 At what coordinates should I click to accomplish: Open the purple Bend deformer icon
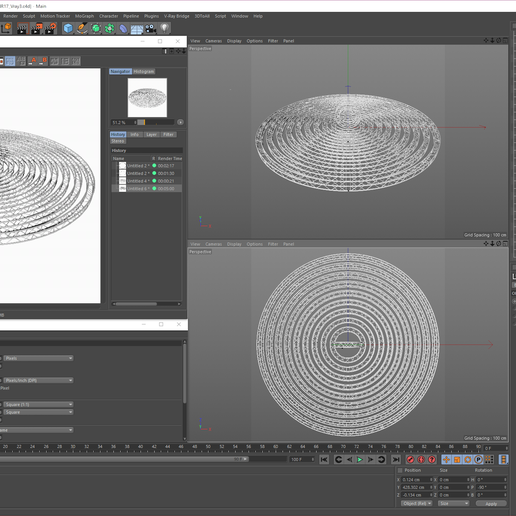(123, 29)
